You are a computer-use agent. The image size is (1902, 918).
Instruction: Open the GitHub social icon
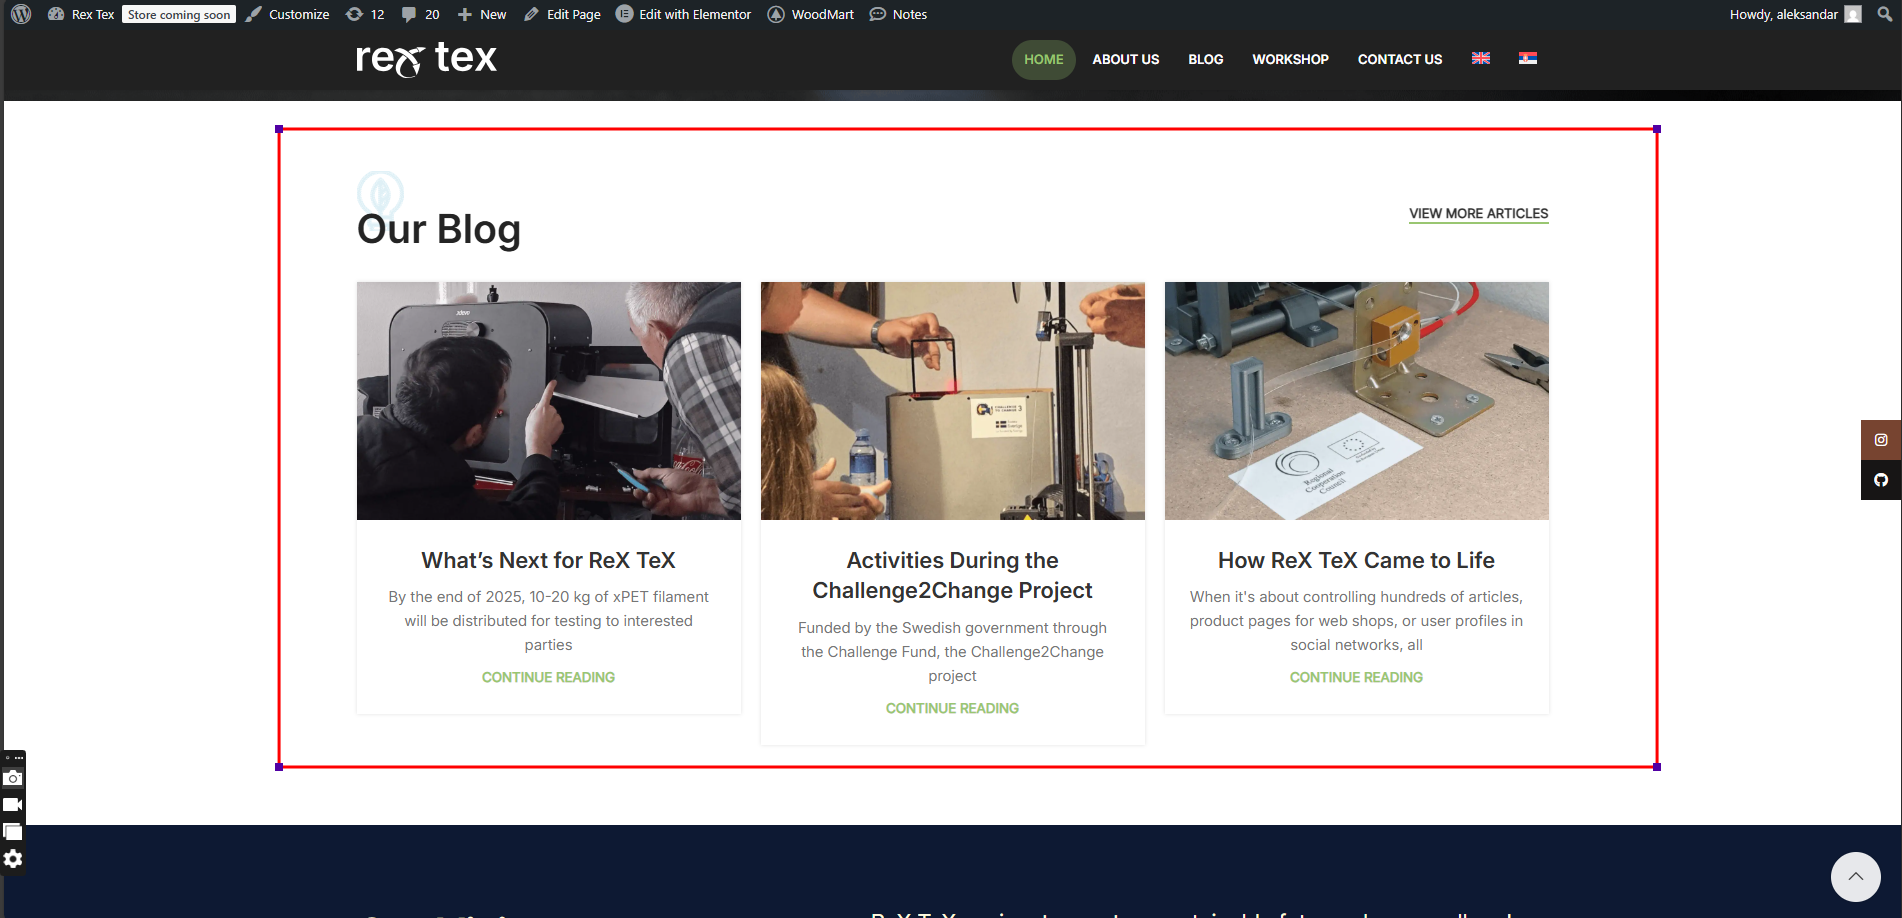point(1881,480)
